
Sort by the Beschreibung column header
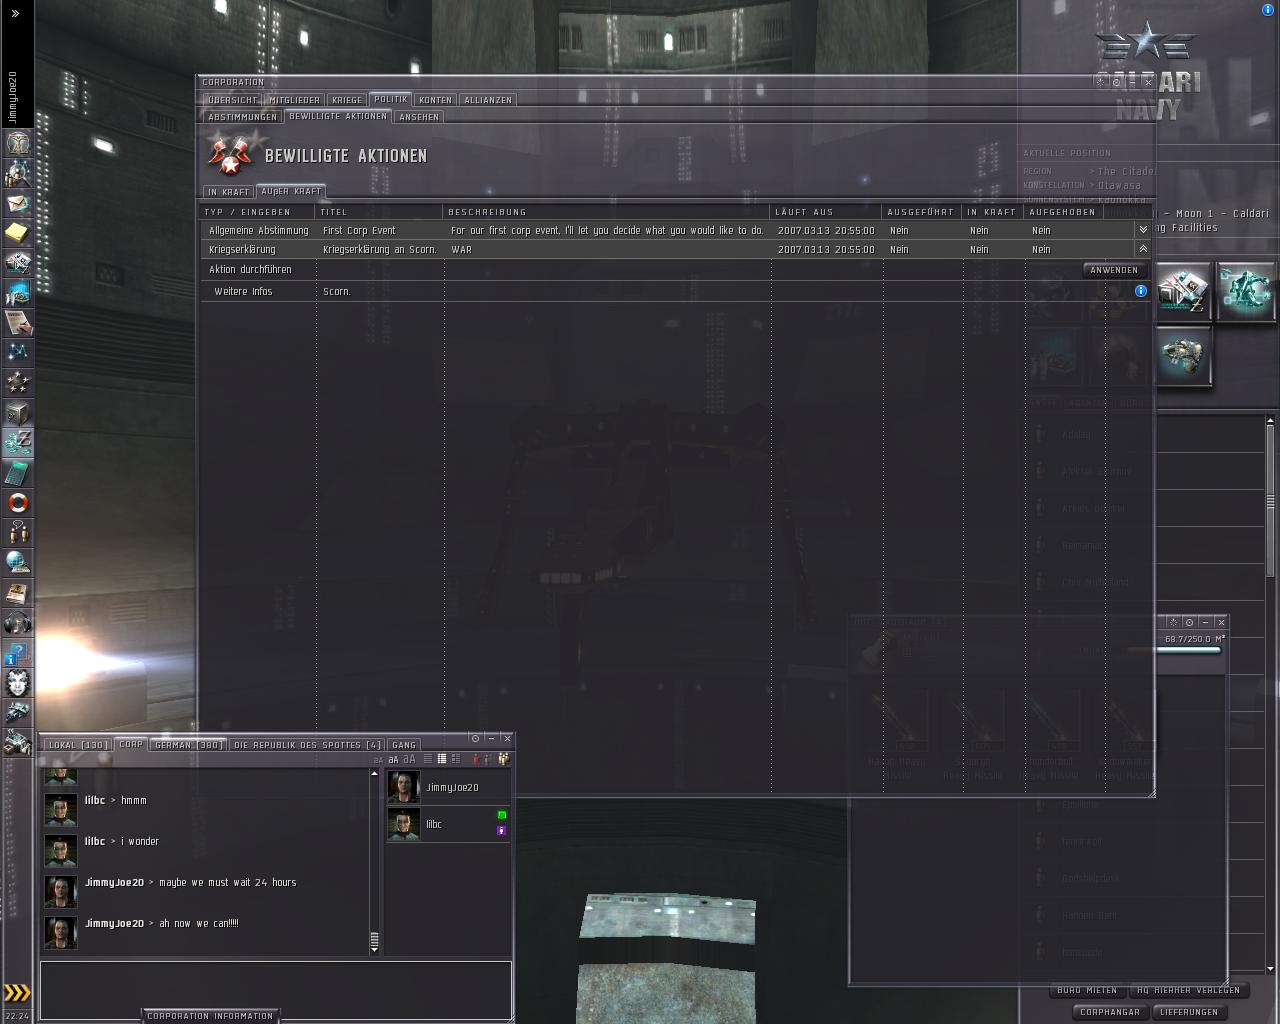(x=607, y=212)
